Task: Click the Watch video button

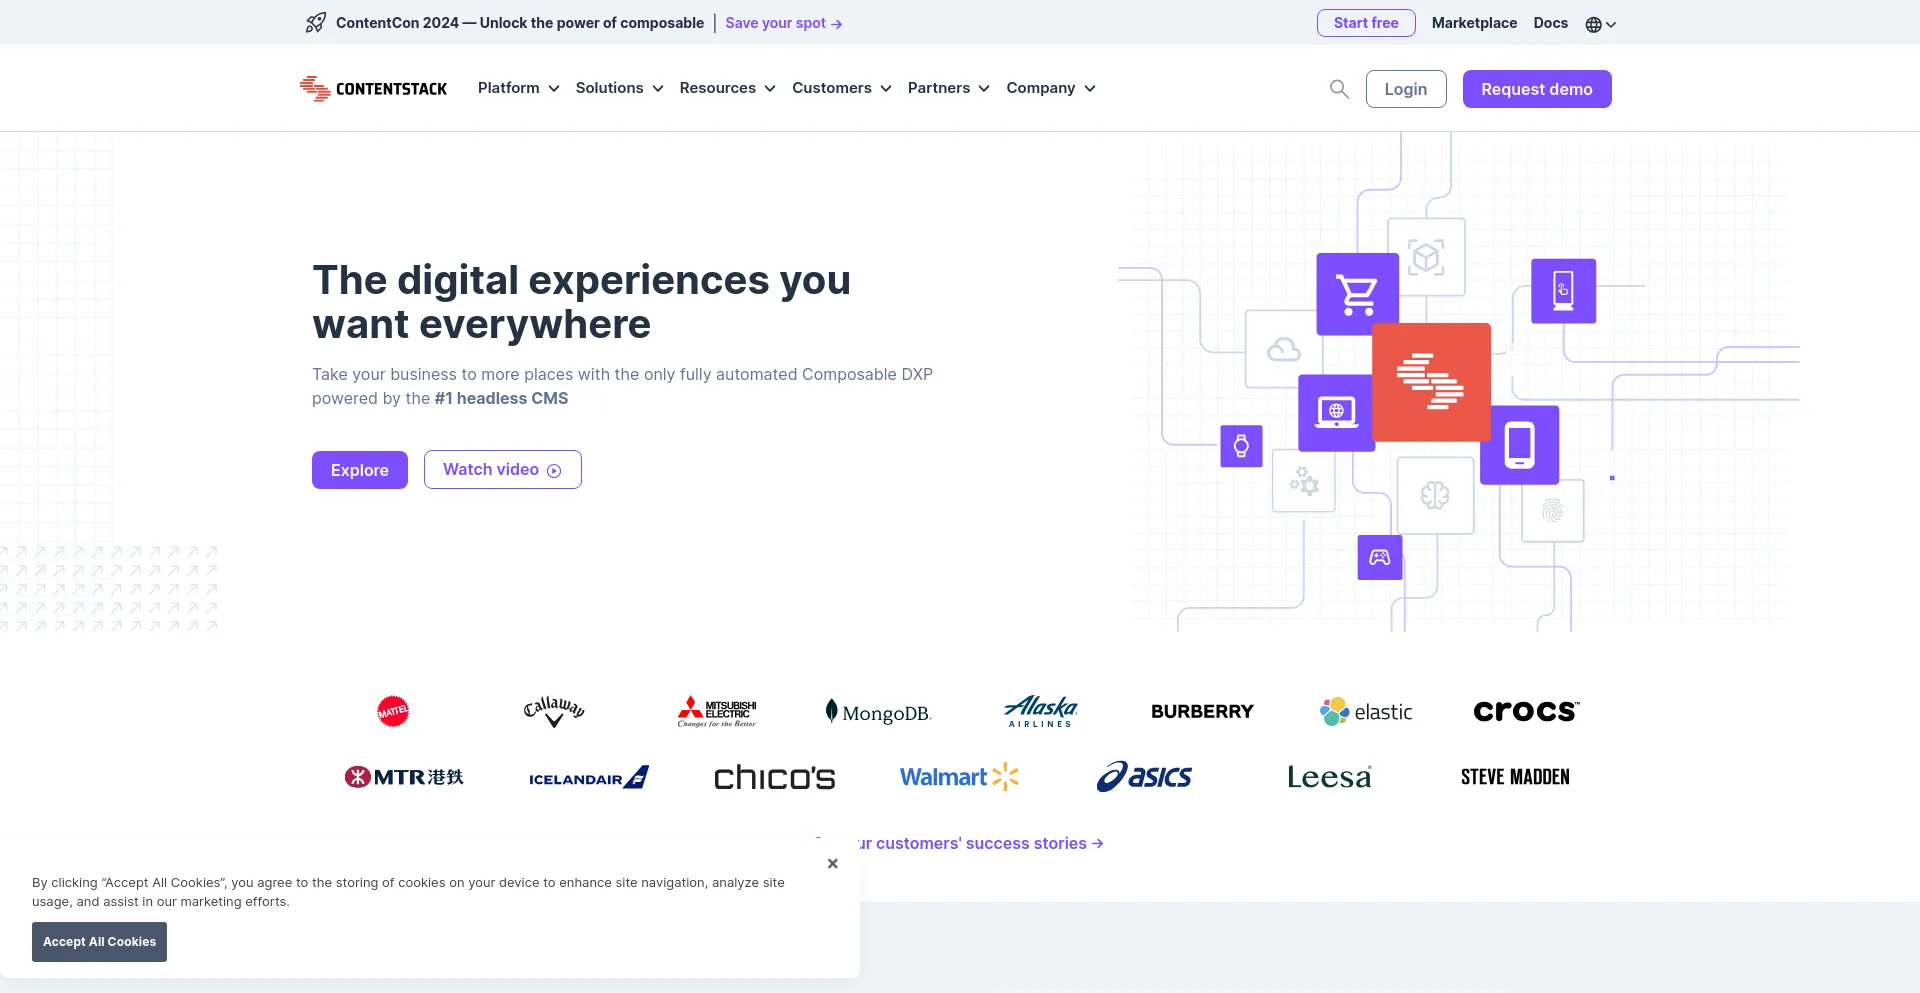Action: pos(502,470)
